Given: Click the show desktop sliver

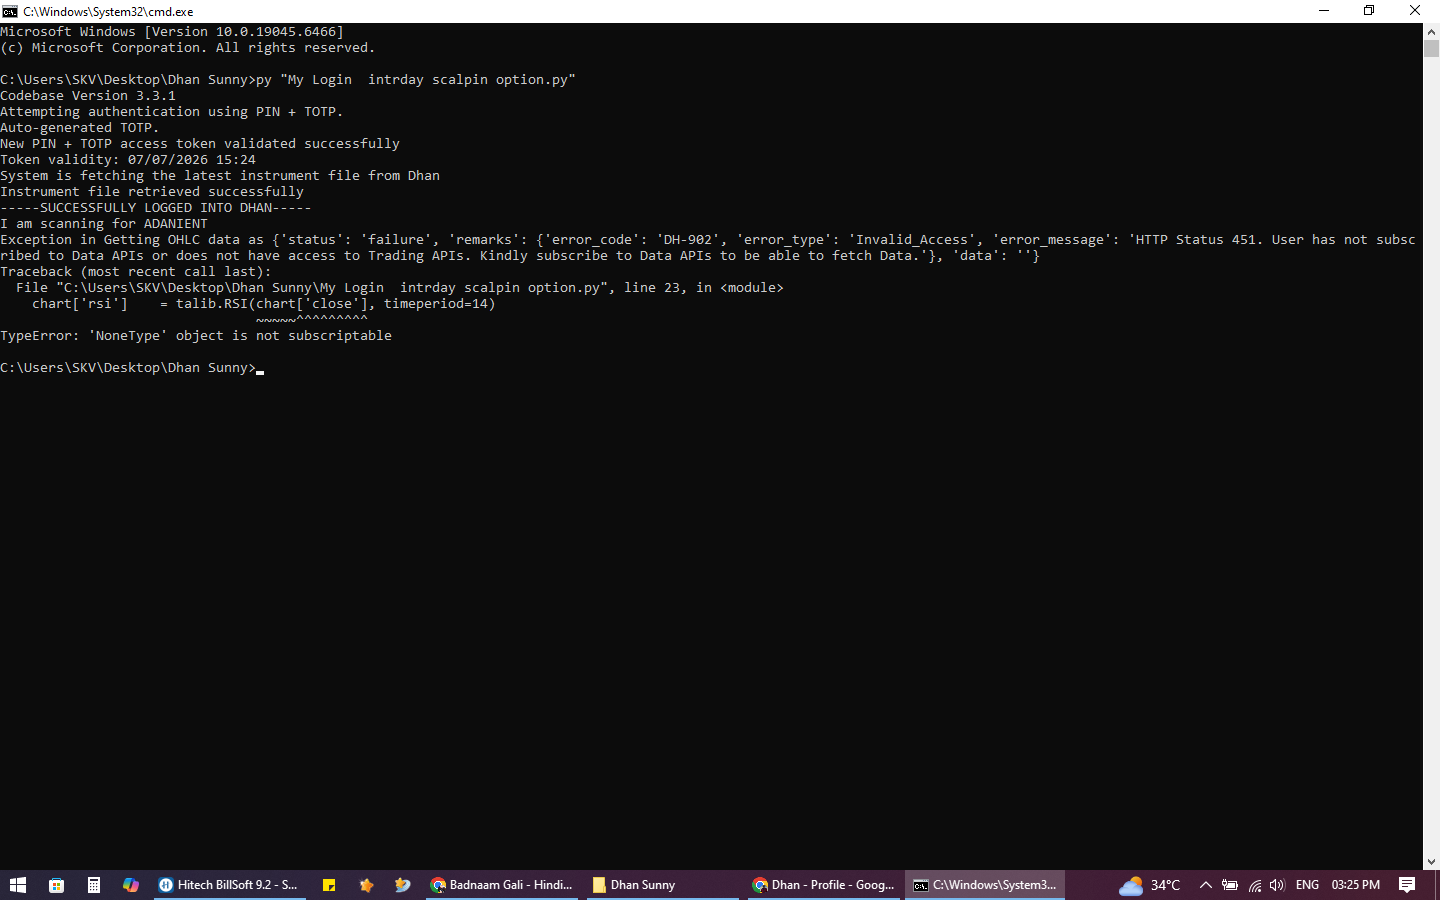Looking at the screenshot, I should (x=1437, y=885).
